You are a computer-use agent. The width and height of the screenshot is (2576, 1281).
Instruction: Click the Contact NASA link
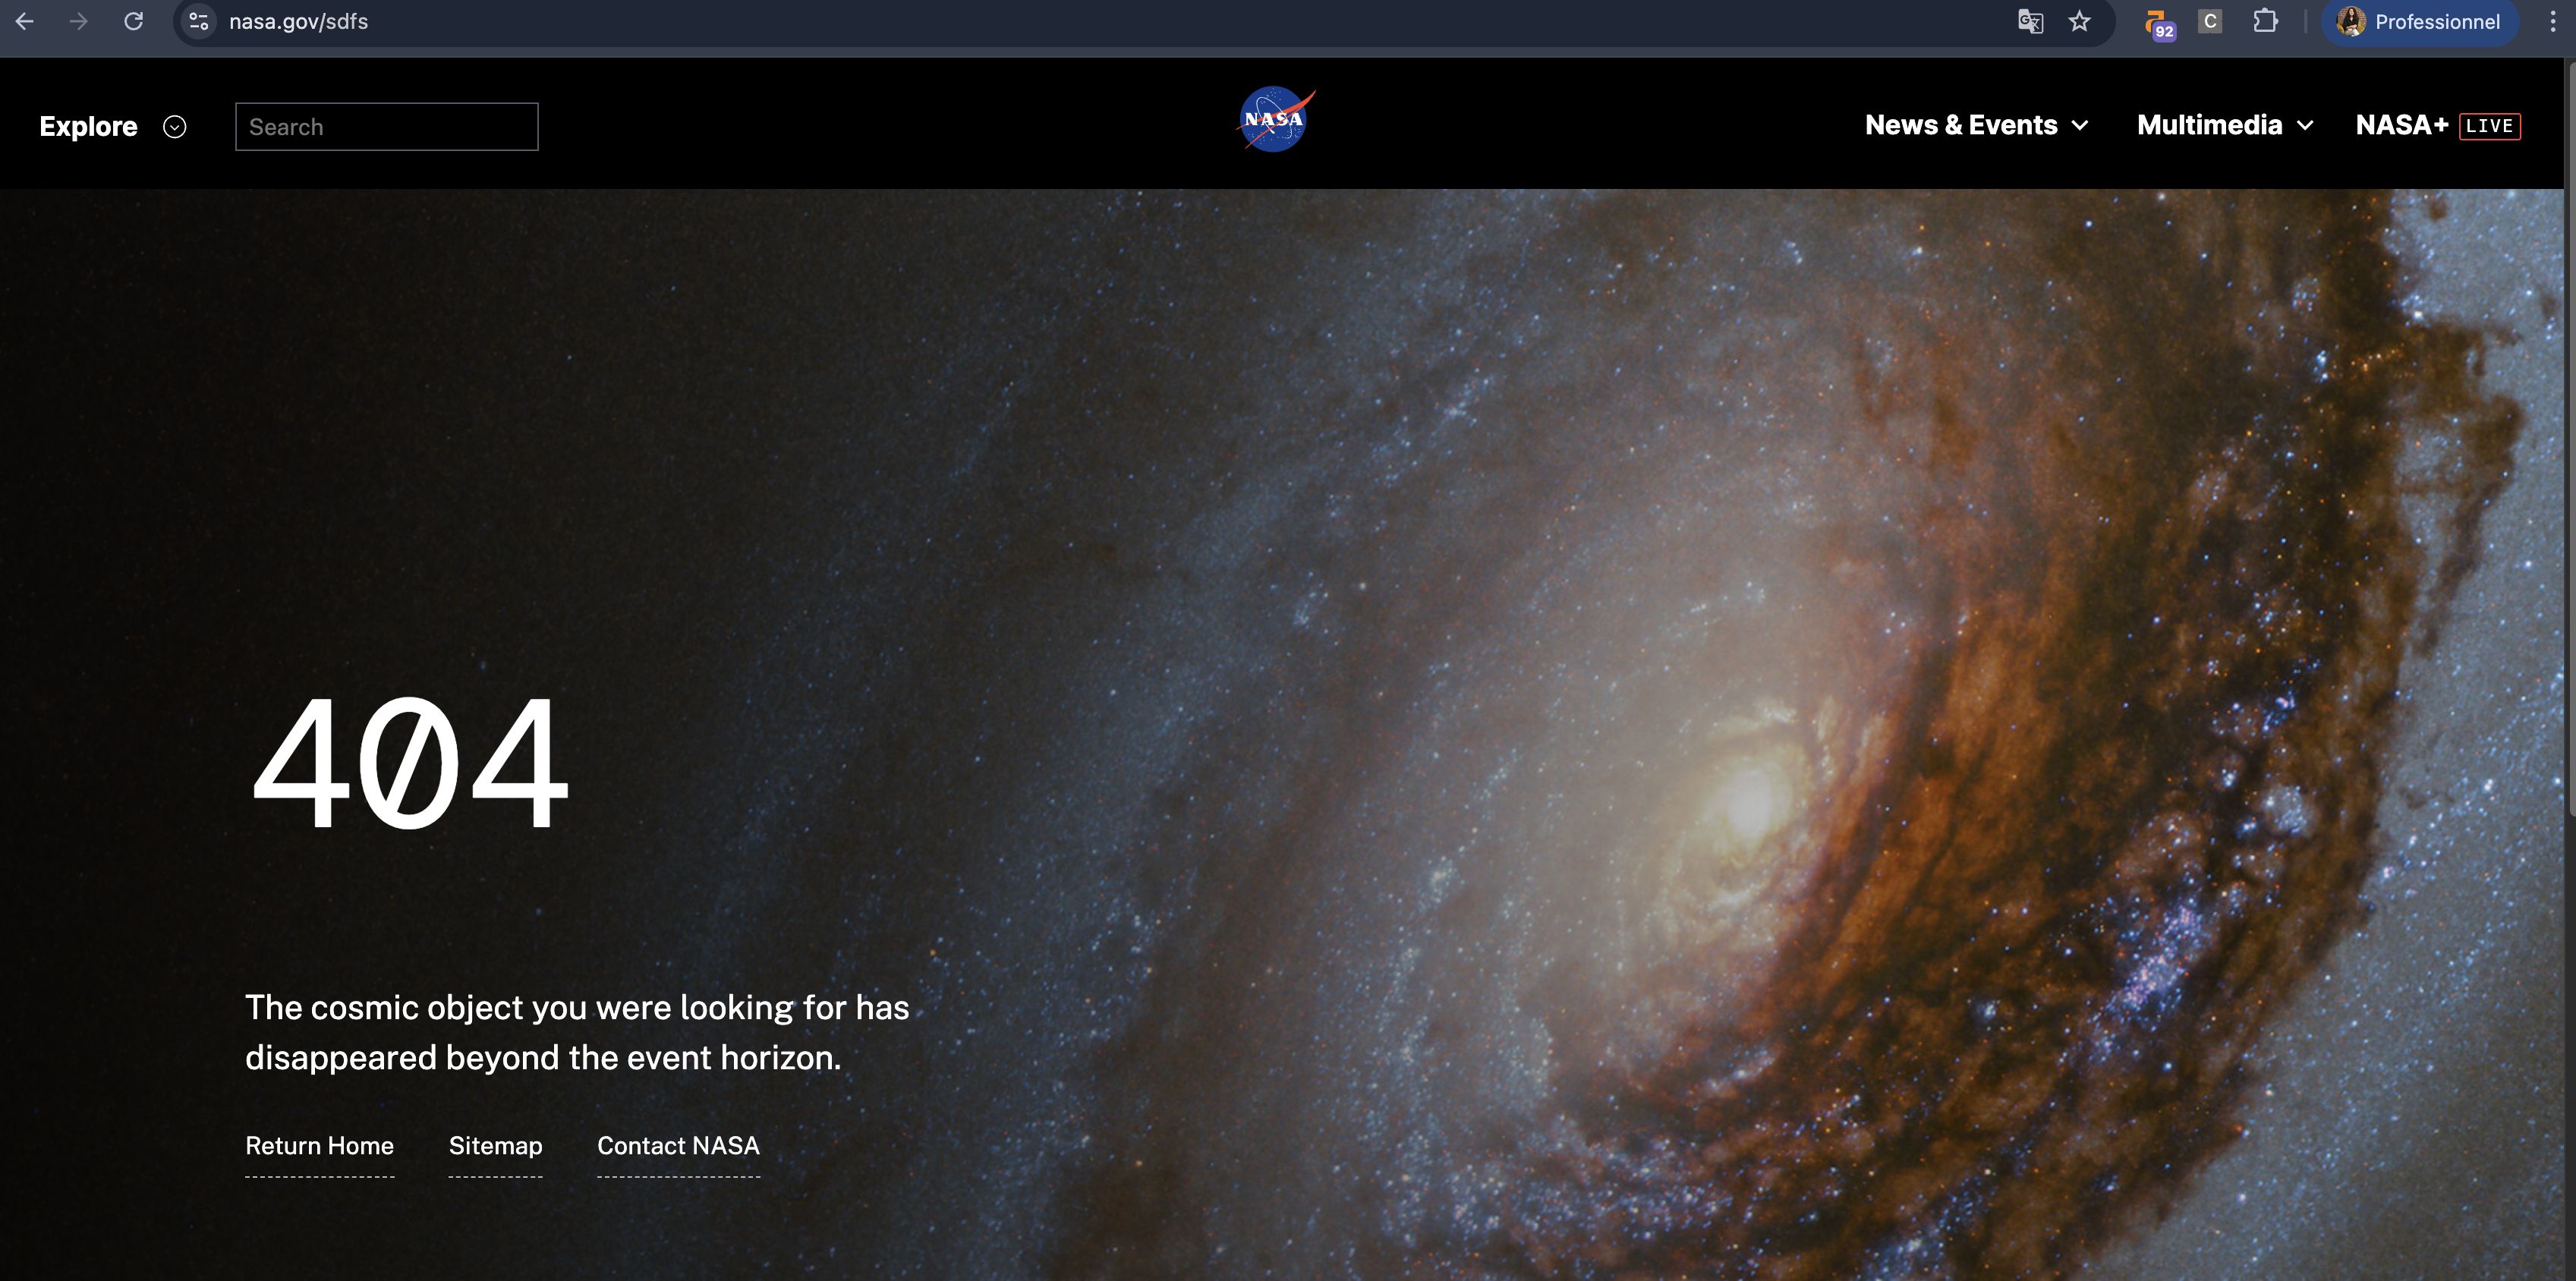(678, 1146)
